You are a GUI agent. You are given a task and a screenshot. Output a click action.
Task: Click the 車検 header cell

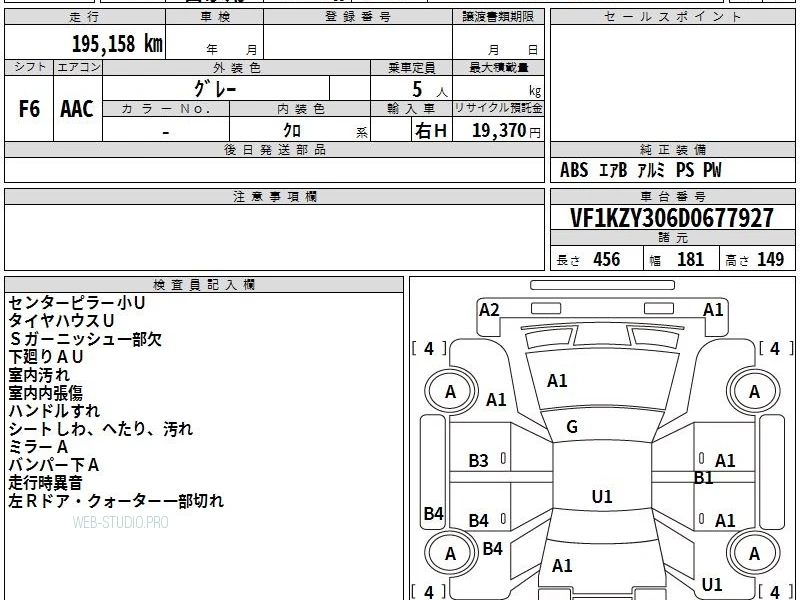pos(215,16)
